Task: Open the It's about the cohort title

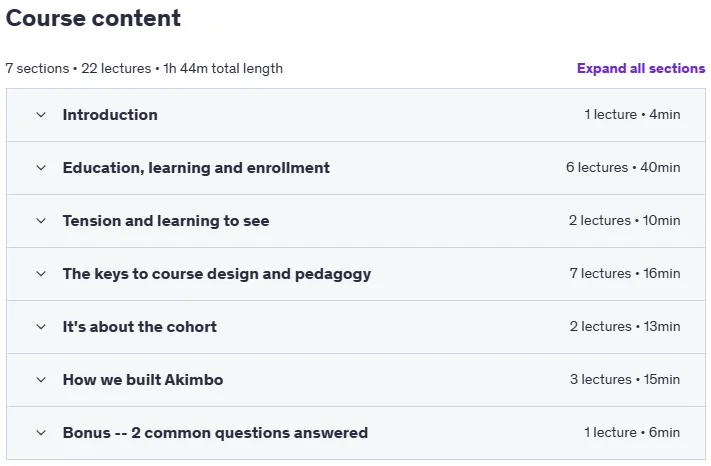Action: (x=140, y=327)
